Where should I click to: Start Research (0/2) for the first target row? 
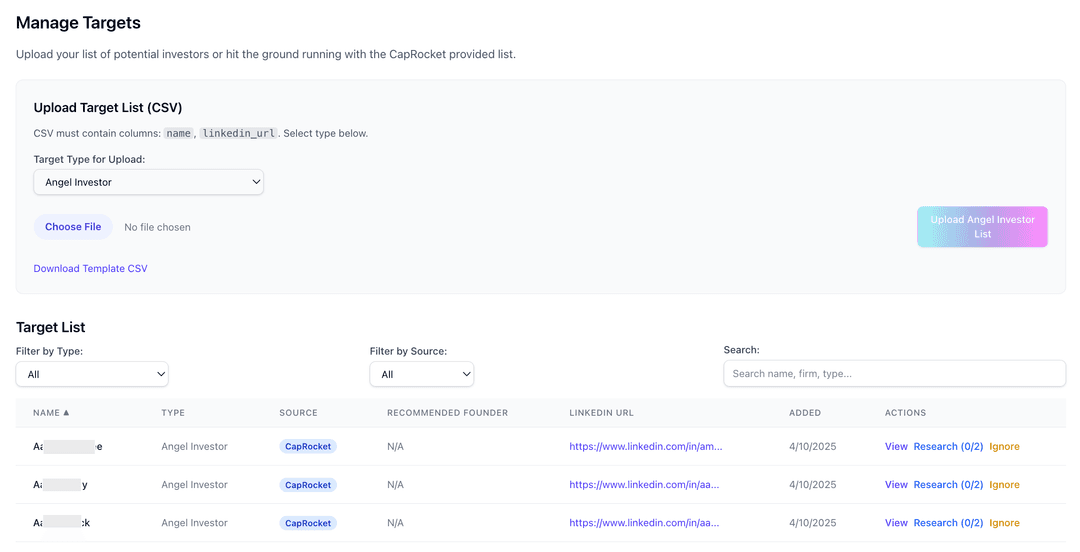click(948, 447)
